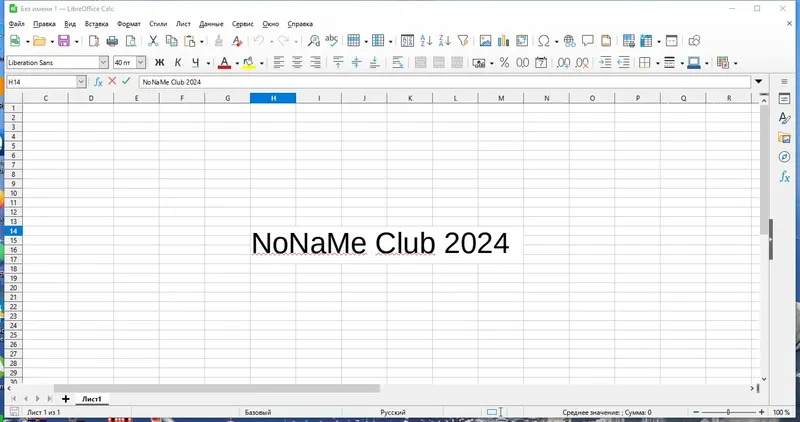Open the Данные menu
Image resolution: width=800 pixels, height=422 pixels.
(211, 24)
